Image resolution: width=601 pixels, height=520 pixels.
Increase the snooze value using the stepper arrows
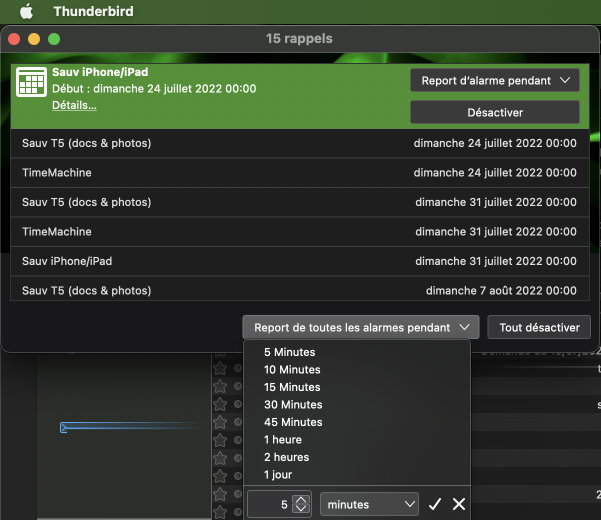coord(300,500)
